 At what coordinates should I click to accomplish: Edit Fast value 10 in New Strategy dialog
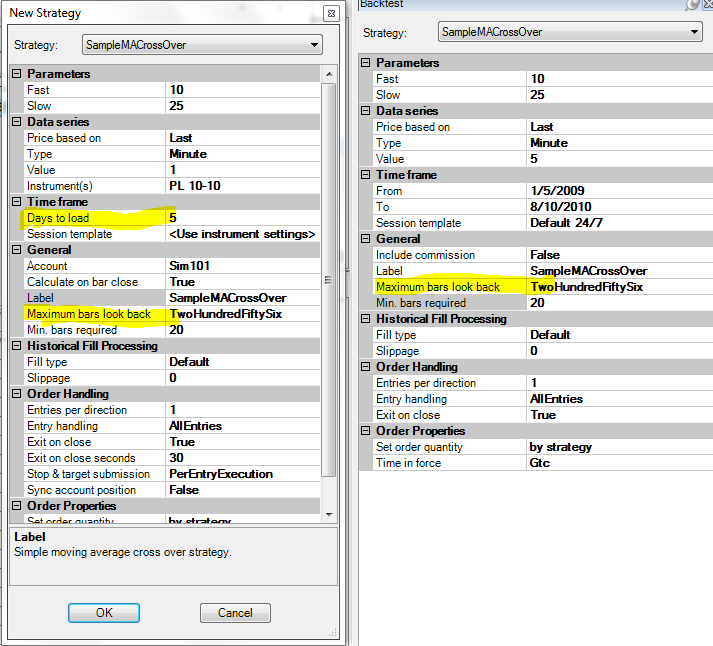[243, 90]
